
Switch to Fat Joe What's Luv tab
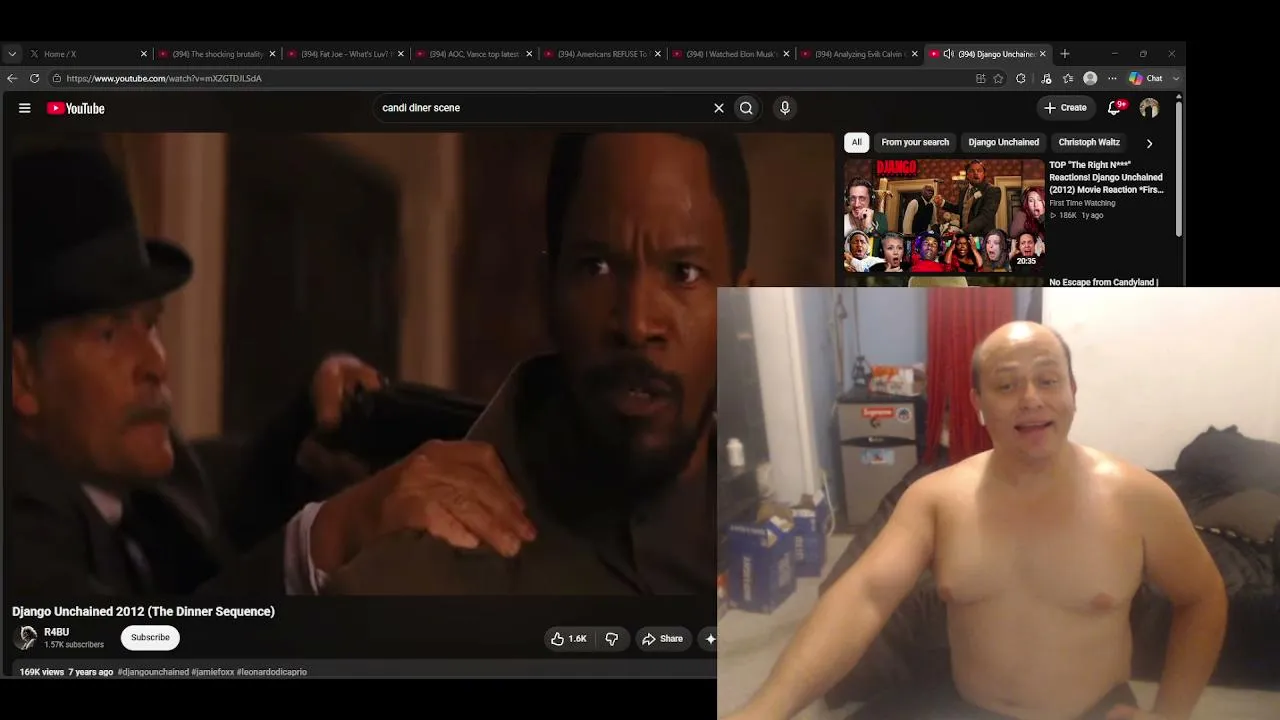(x=346, y=54)
